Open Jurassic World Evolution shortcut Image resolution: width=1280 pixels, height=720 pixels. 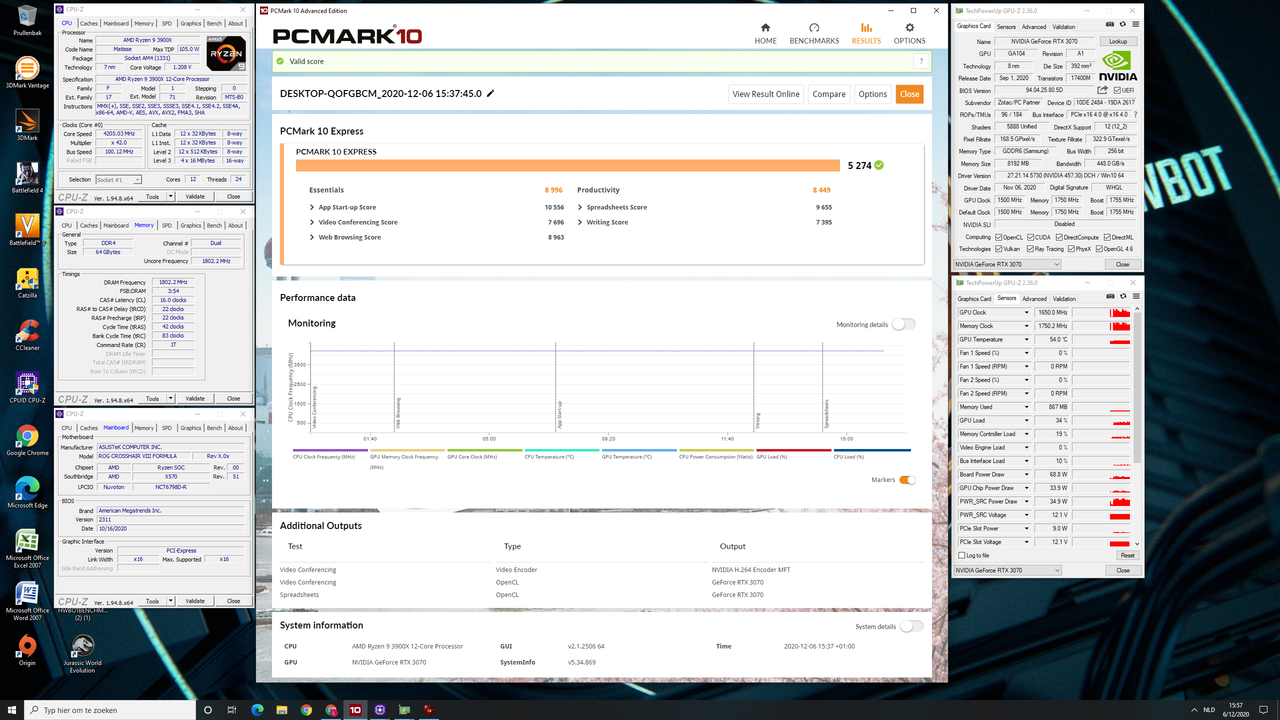(82, 651)
